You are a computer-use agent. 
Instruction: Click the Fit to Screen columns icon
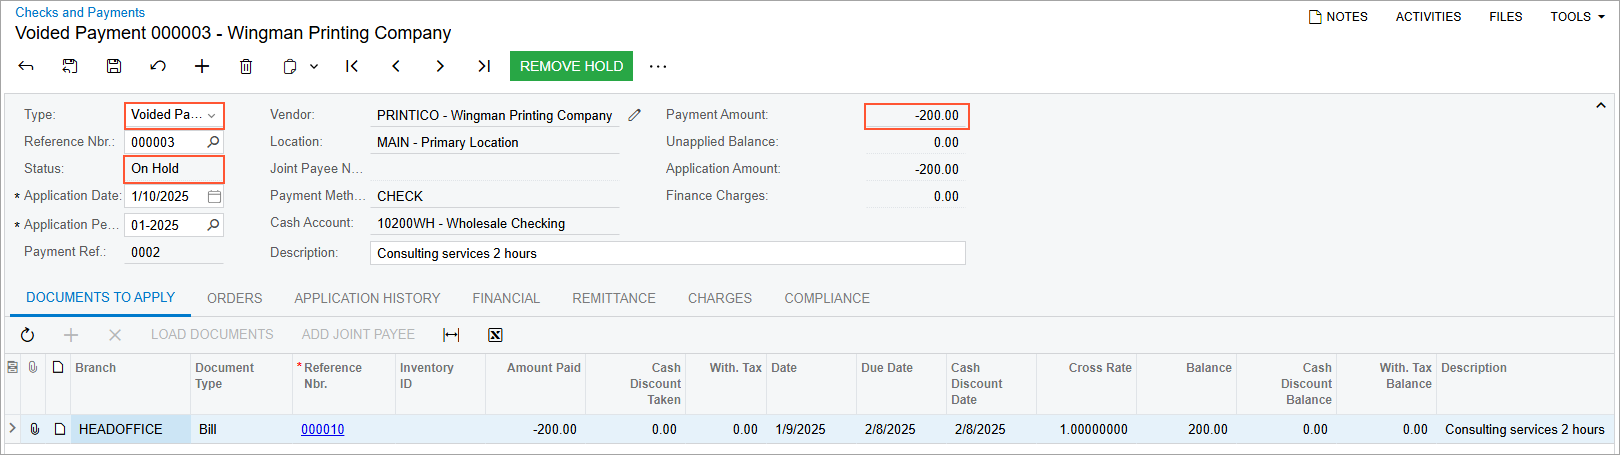[x=451, y=335]
